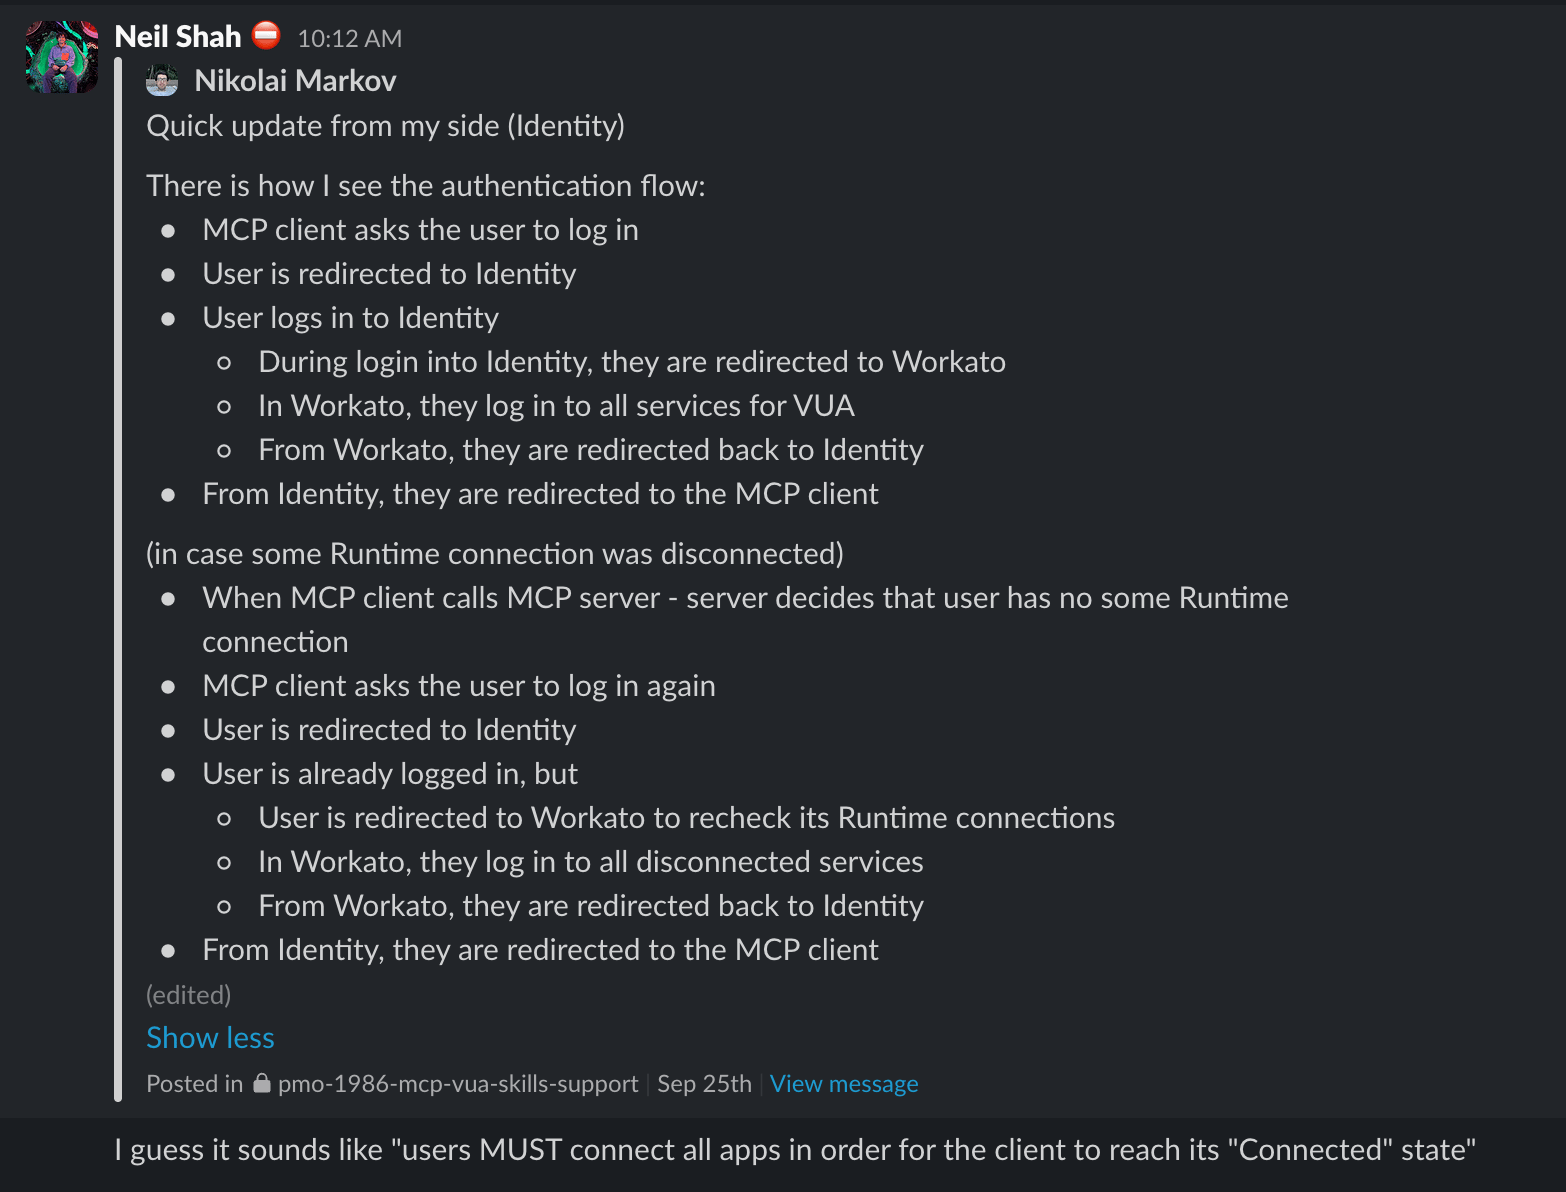Click the 10:12 AM message timestamp
The width and height of the screenshot is (1566, 1192).
(x=349, y=38)
